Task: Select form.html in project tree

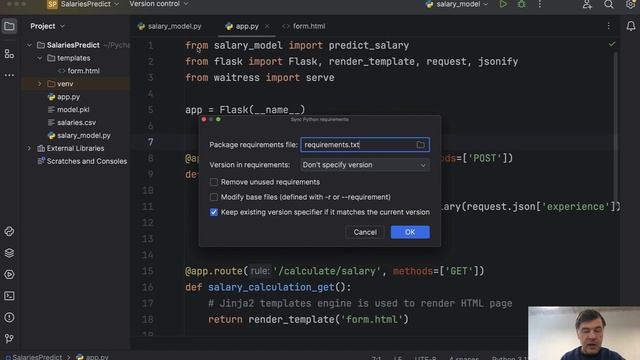Action: (83, 71)
